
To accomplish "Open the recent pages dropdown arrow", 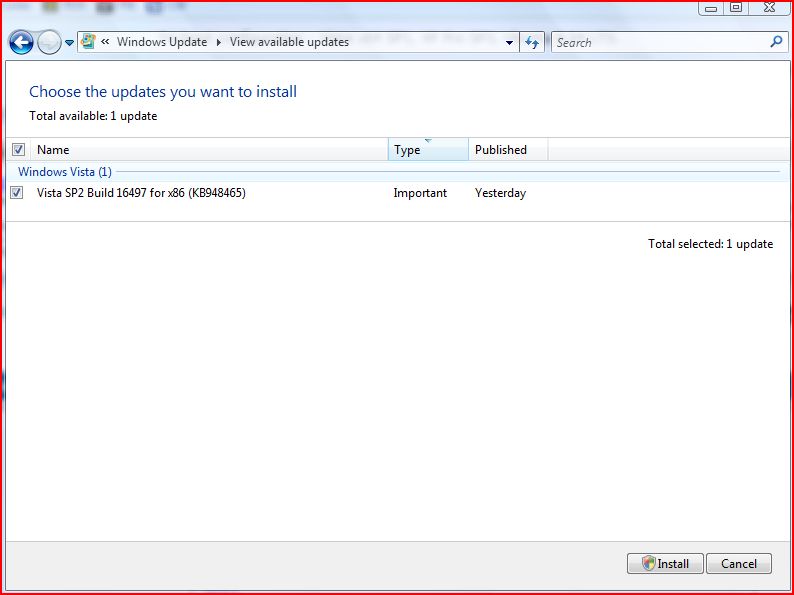I will [x=69, y=43].
